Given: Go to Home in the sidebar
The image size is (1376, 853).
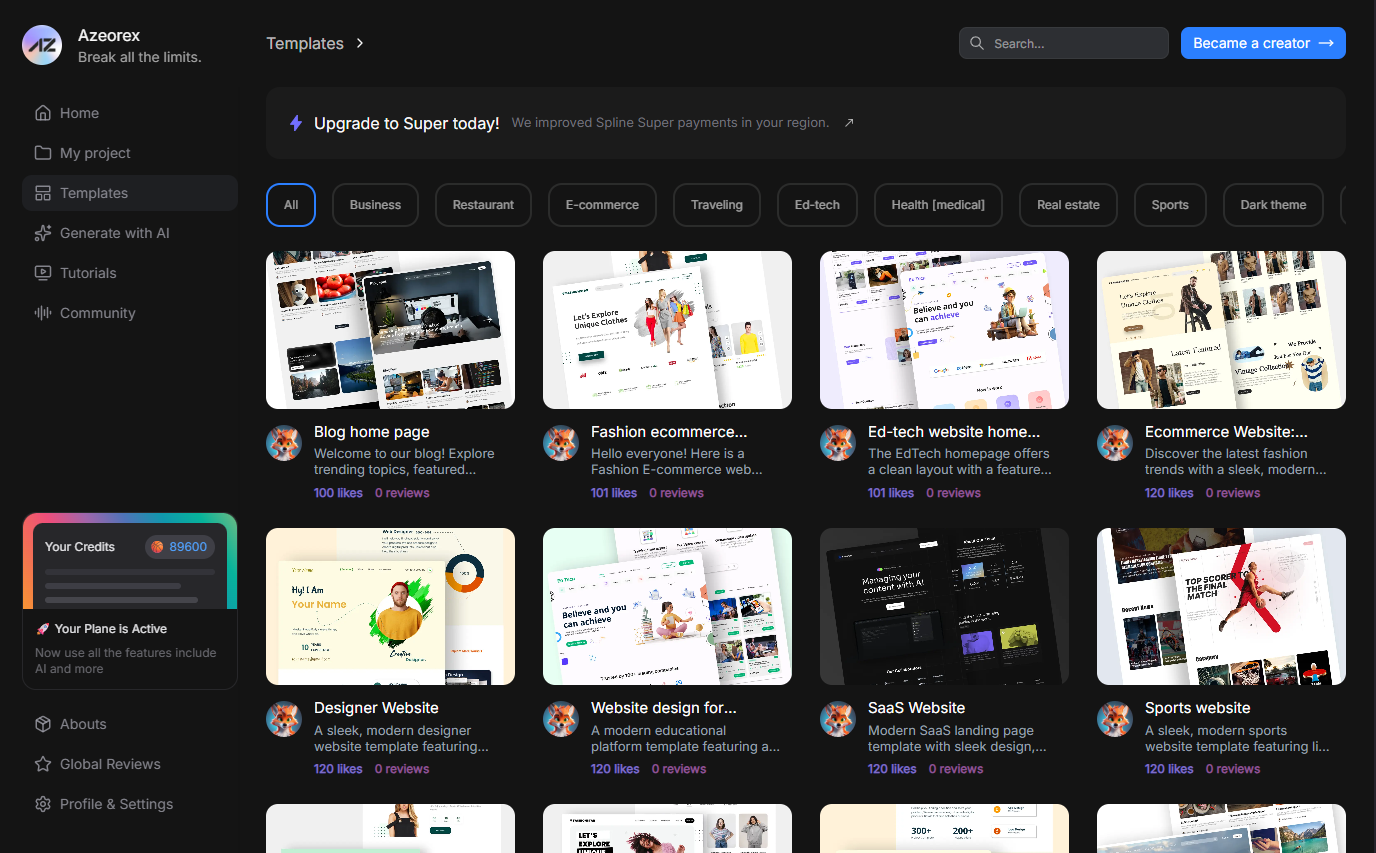Looking at the screenshot, I should (x=130, y=113).
